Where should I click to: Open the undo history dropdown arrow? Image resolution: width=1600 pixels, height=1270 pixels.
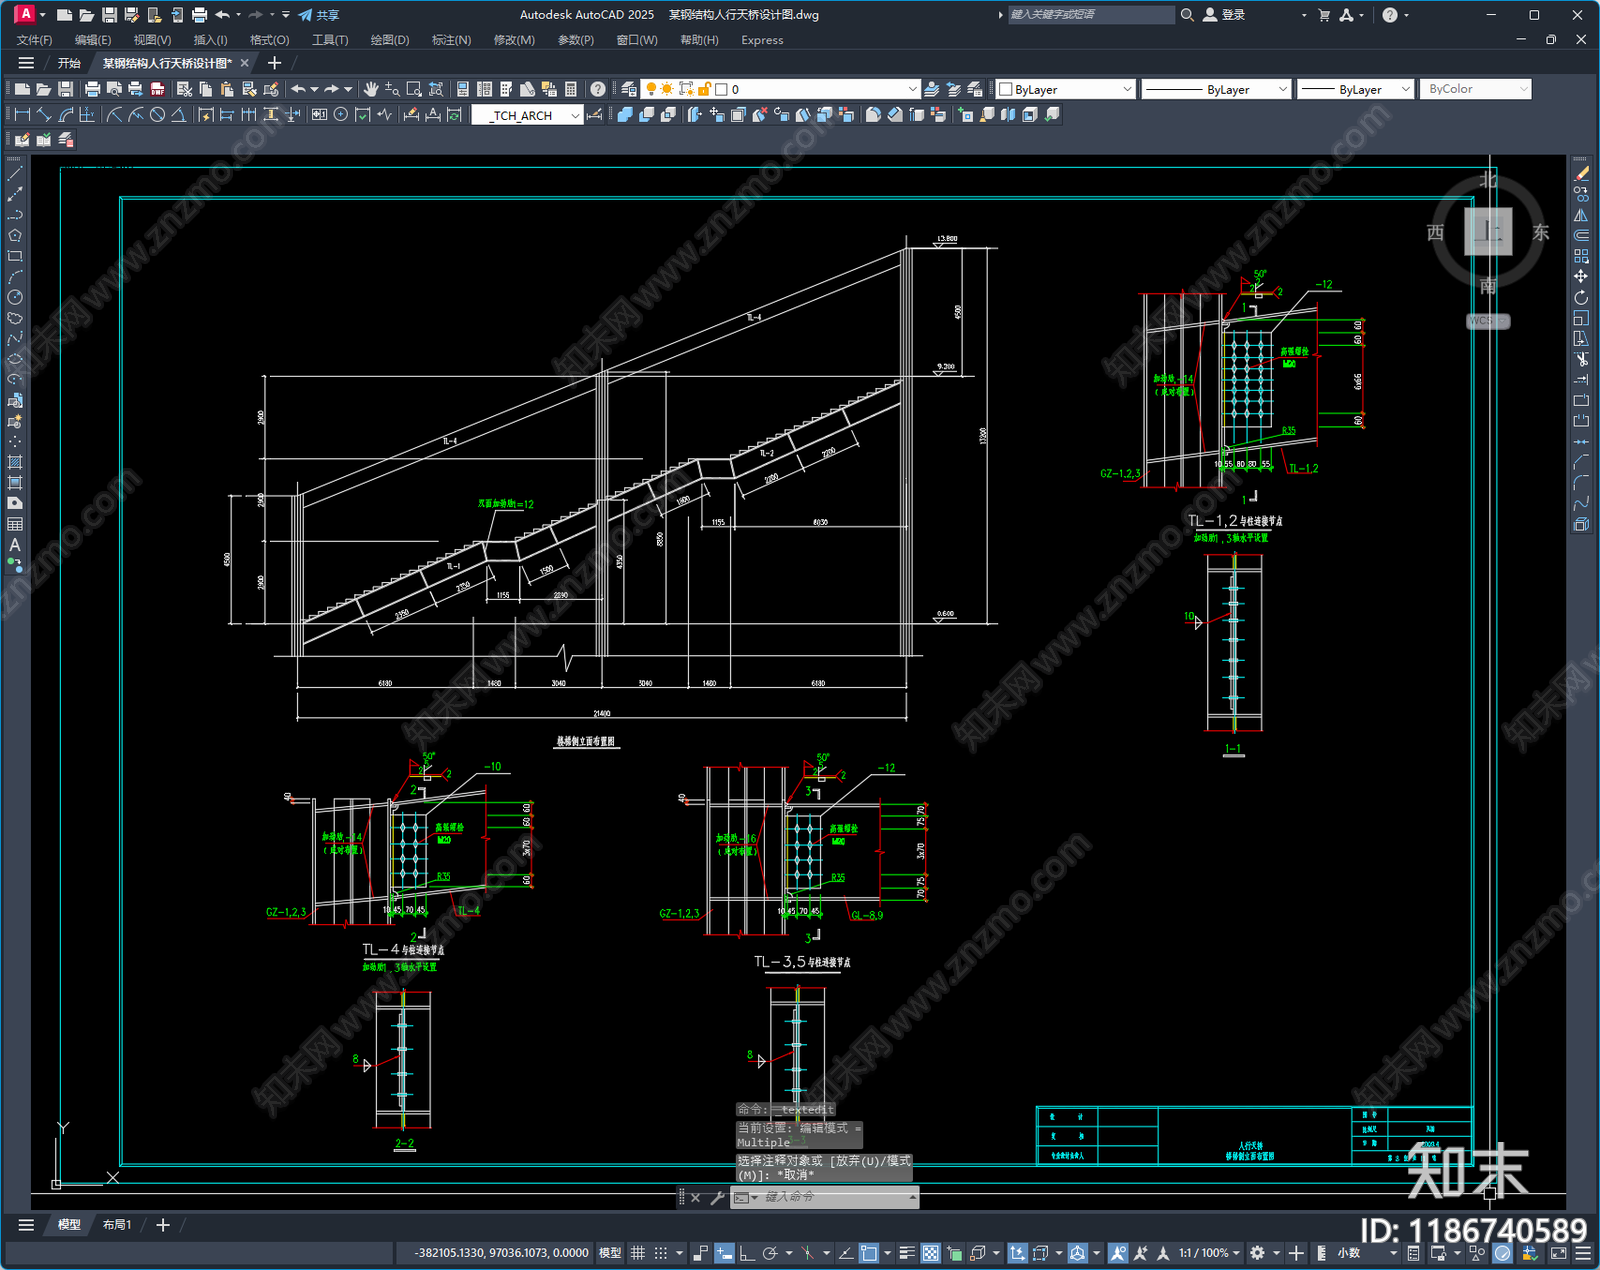[315, 89]
